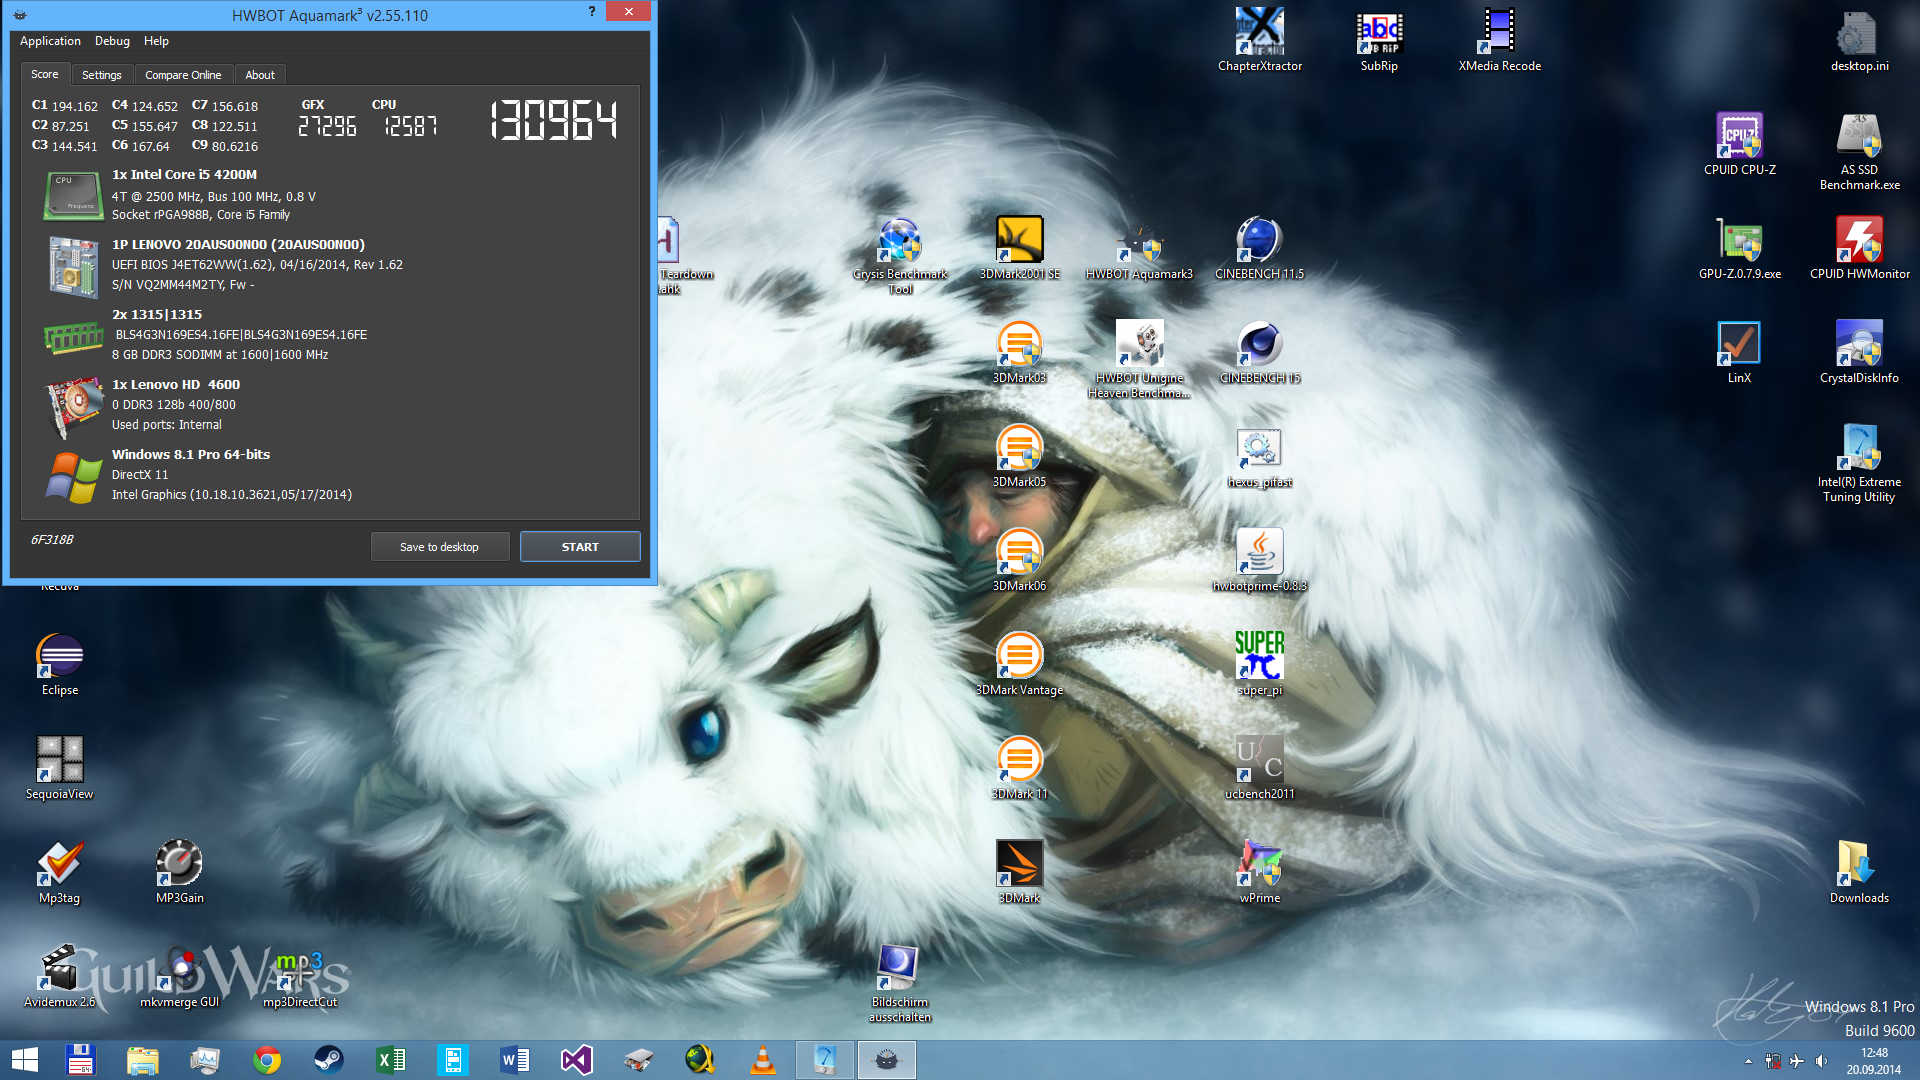Click Save to desktop button
The width and height of the screenshot is (1920, 1080).
tap(439, 547)
